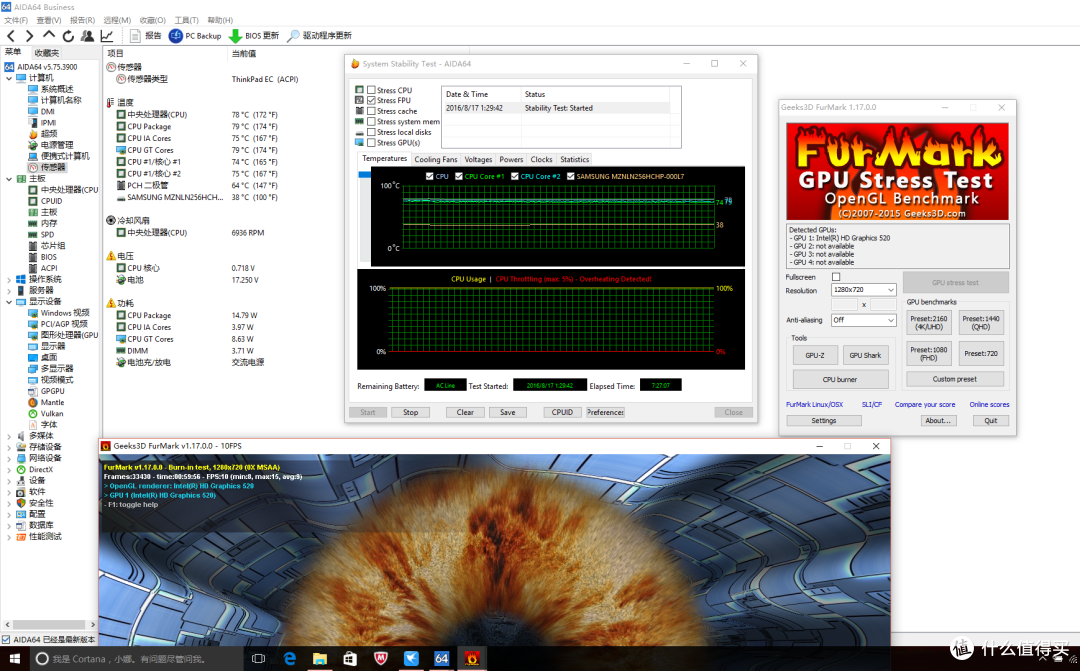This screenshot has width=1080, height=671.
Task: Select CPUID tree item
Action: pos(51,201)
